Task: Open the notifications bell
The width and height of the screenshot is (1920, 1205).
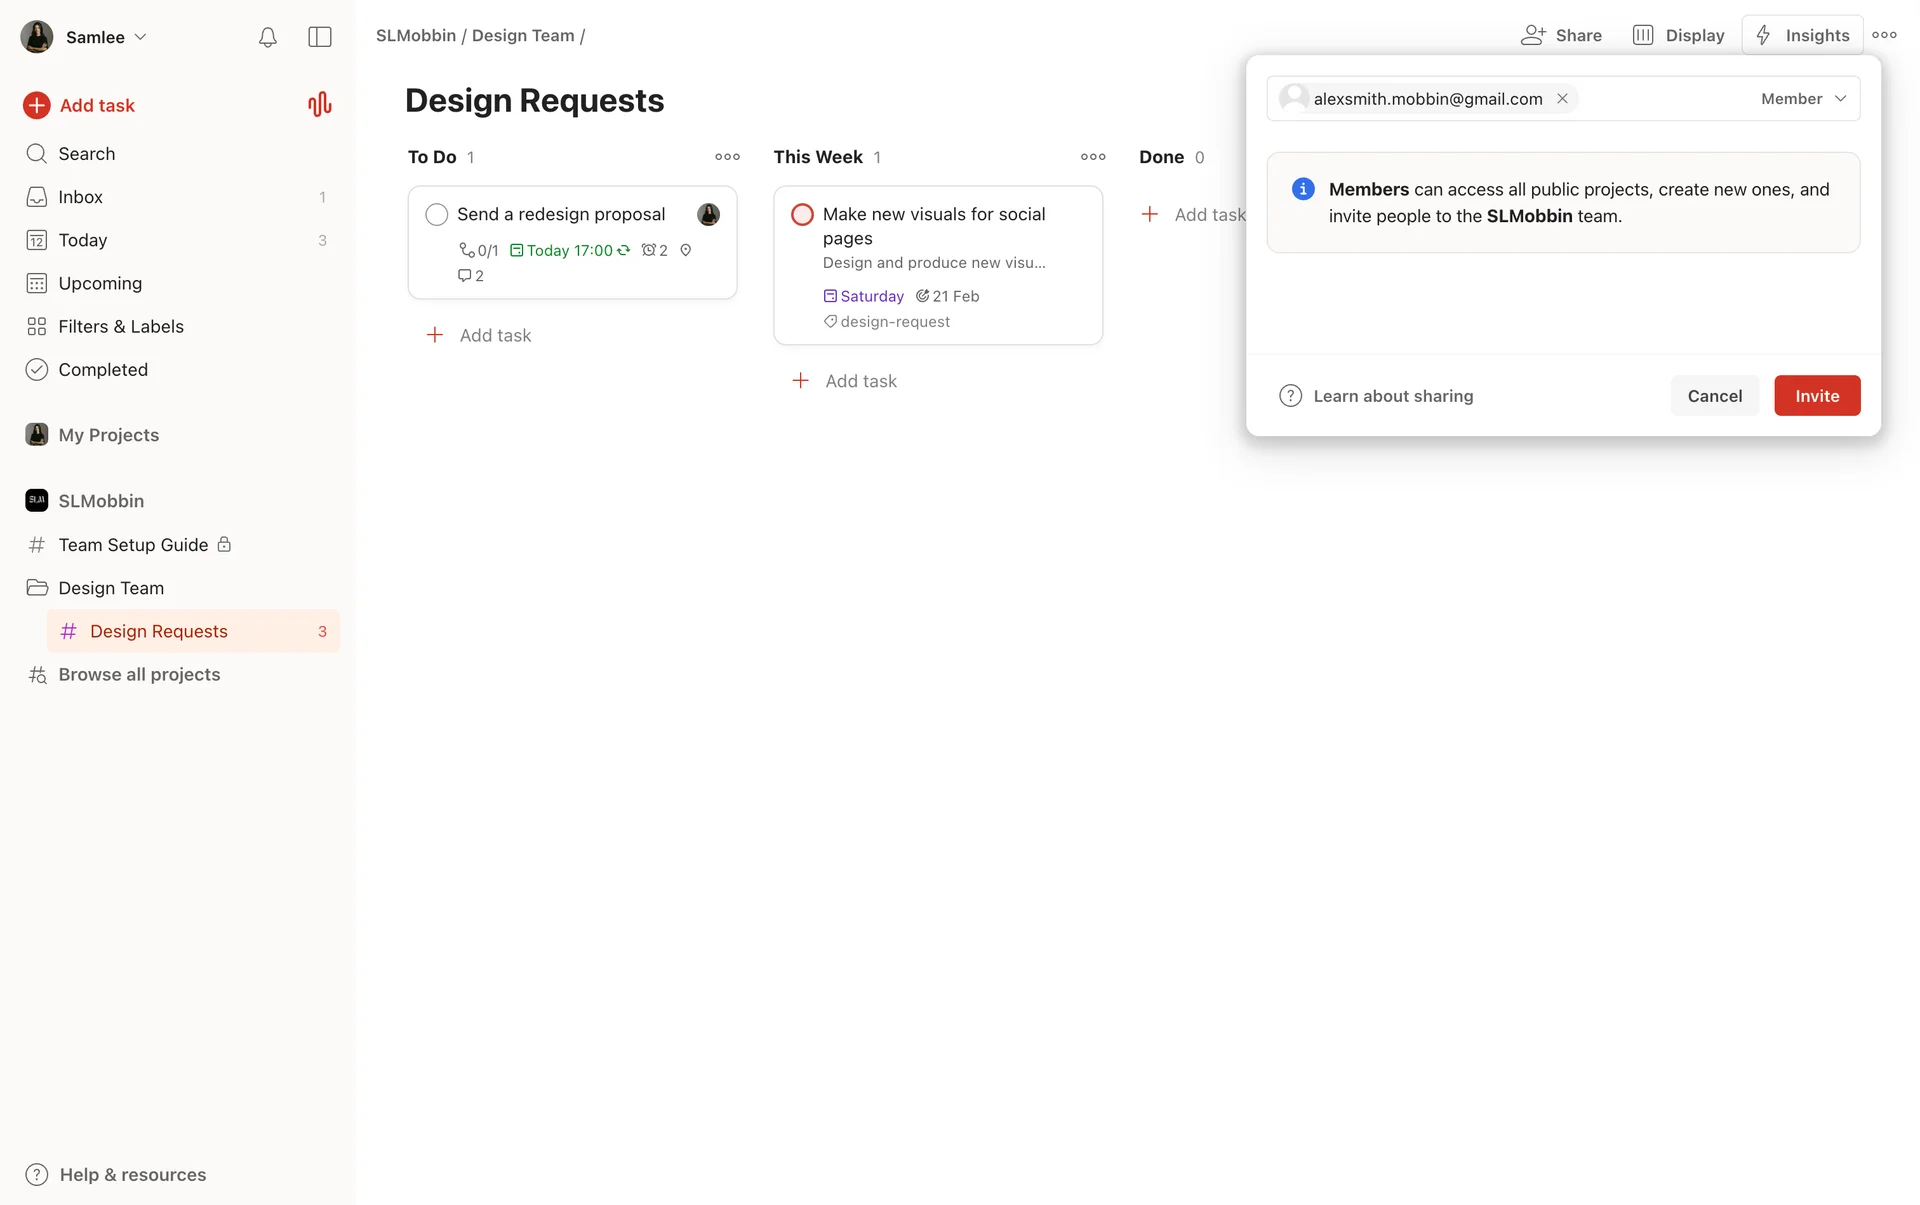Action: (267, 37)
